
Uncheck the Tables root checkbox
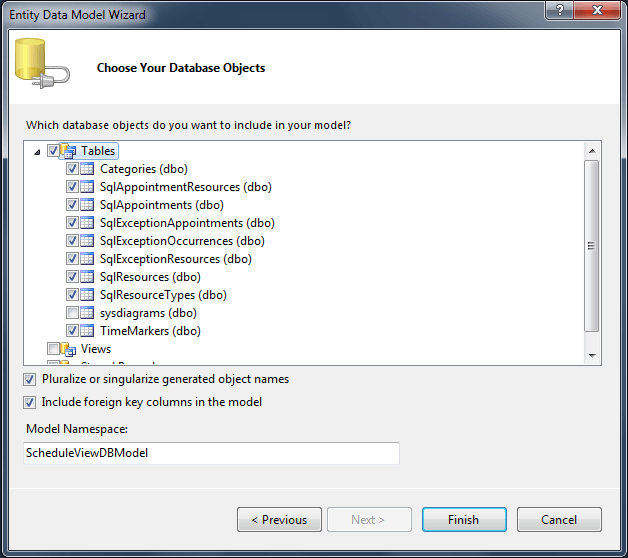53,151
